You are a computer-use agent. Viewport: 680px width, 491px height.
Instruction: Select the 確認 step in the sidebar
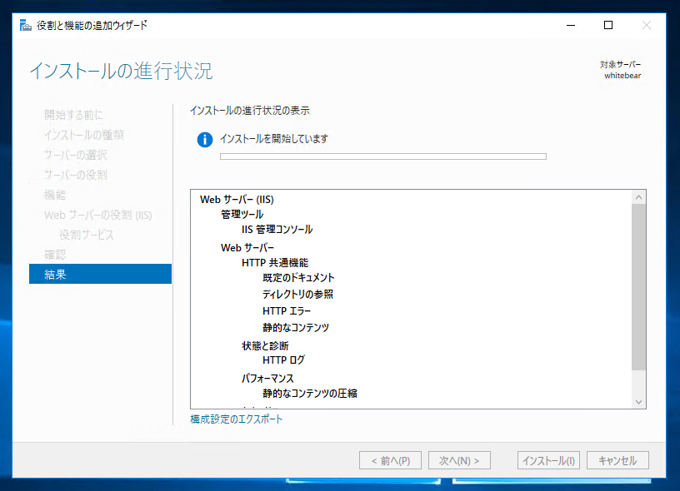tap(55, 254)
